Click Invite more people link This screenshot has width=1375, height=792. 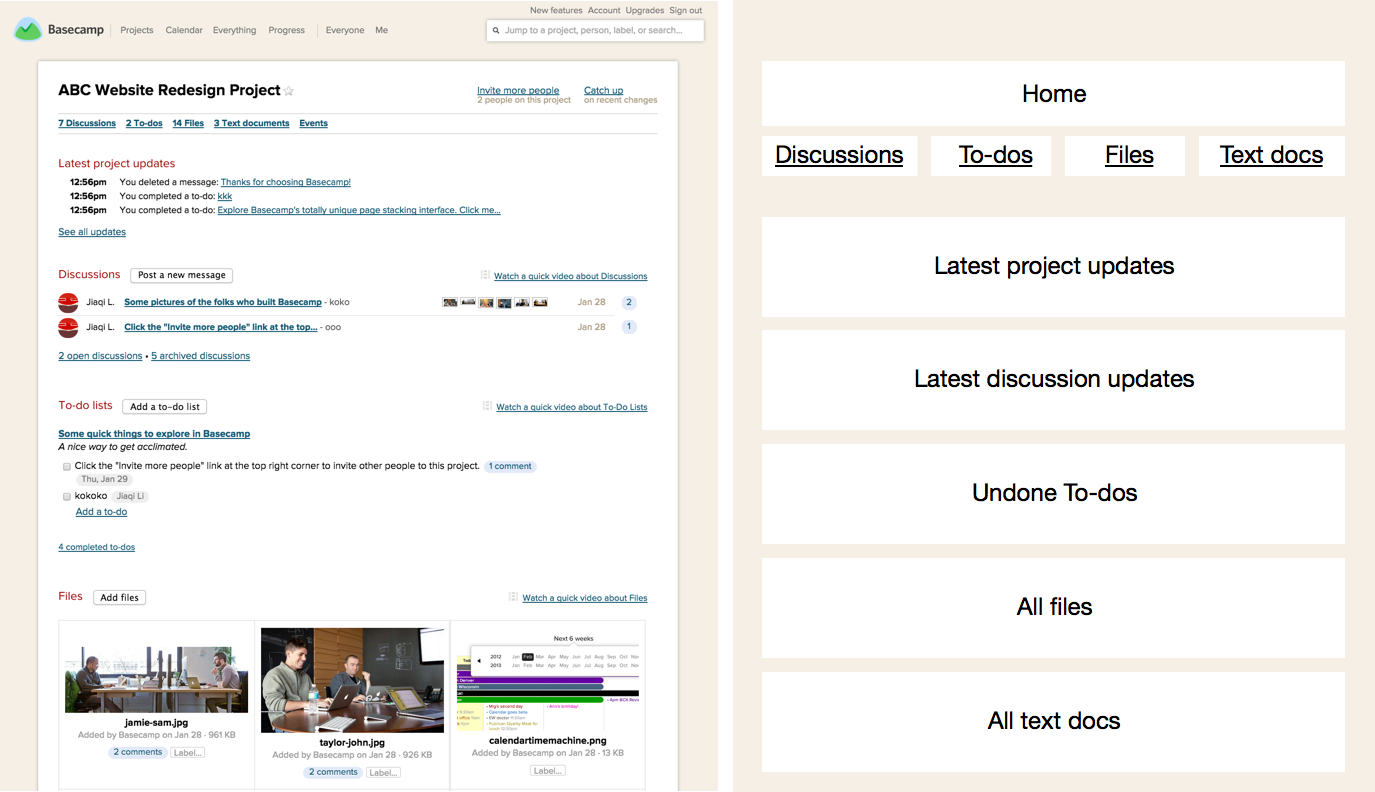tap(518, 90)
